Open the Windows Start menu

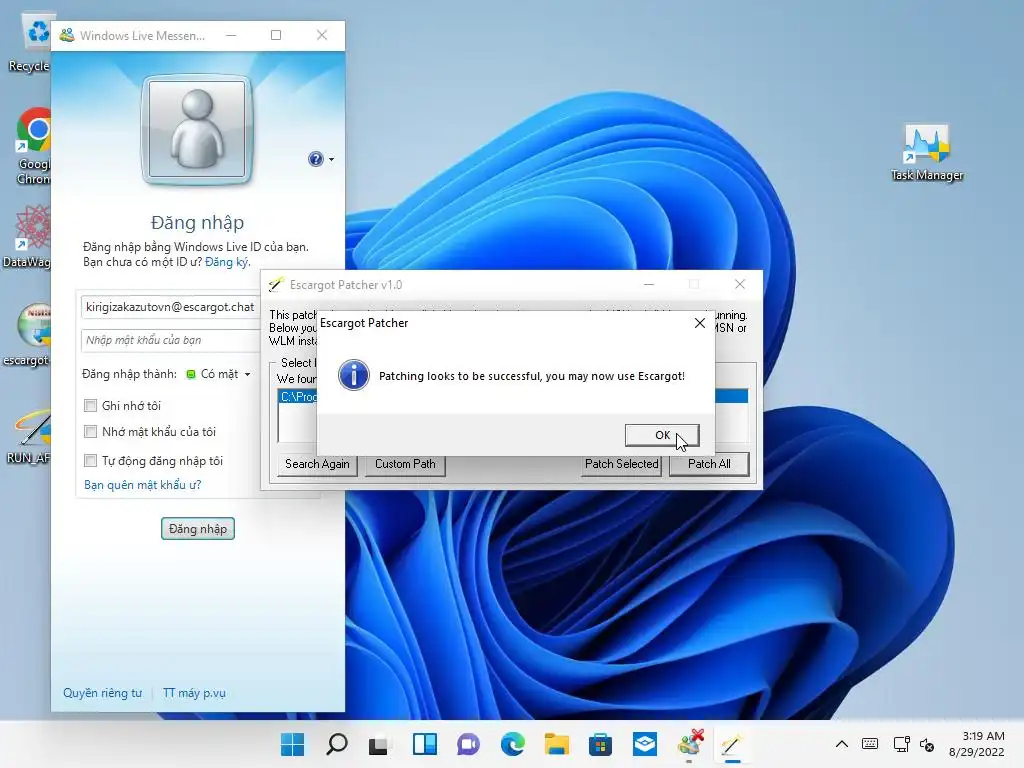(293, 744)
